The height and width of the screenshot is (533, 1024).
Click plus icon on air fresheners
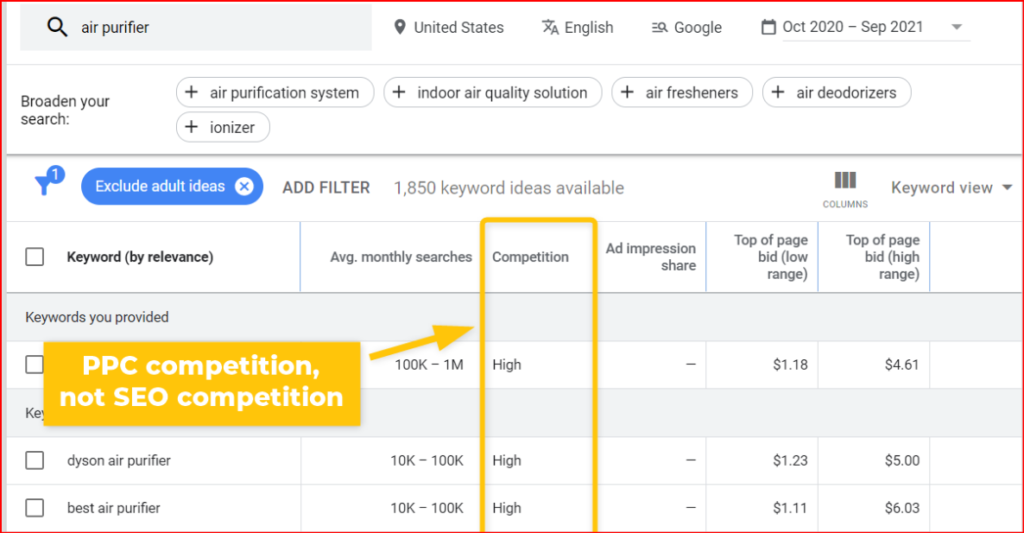click(627, 92)
